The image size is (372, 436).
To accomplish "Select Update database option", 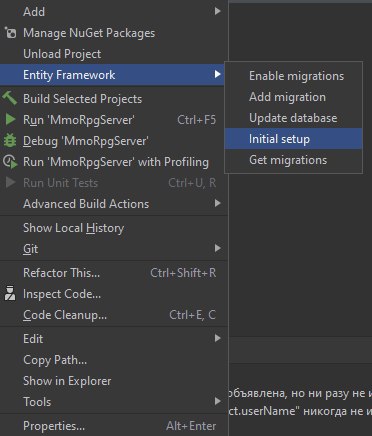I will tap(293, 118).
